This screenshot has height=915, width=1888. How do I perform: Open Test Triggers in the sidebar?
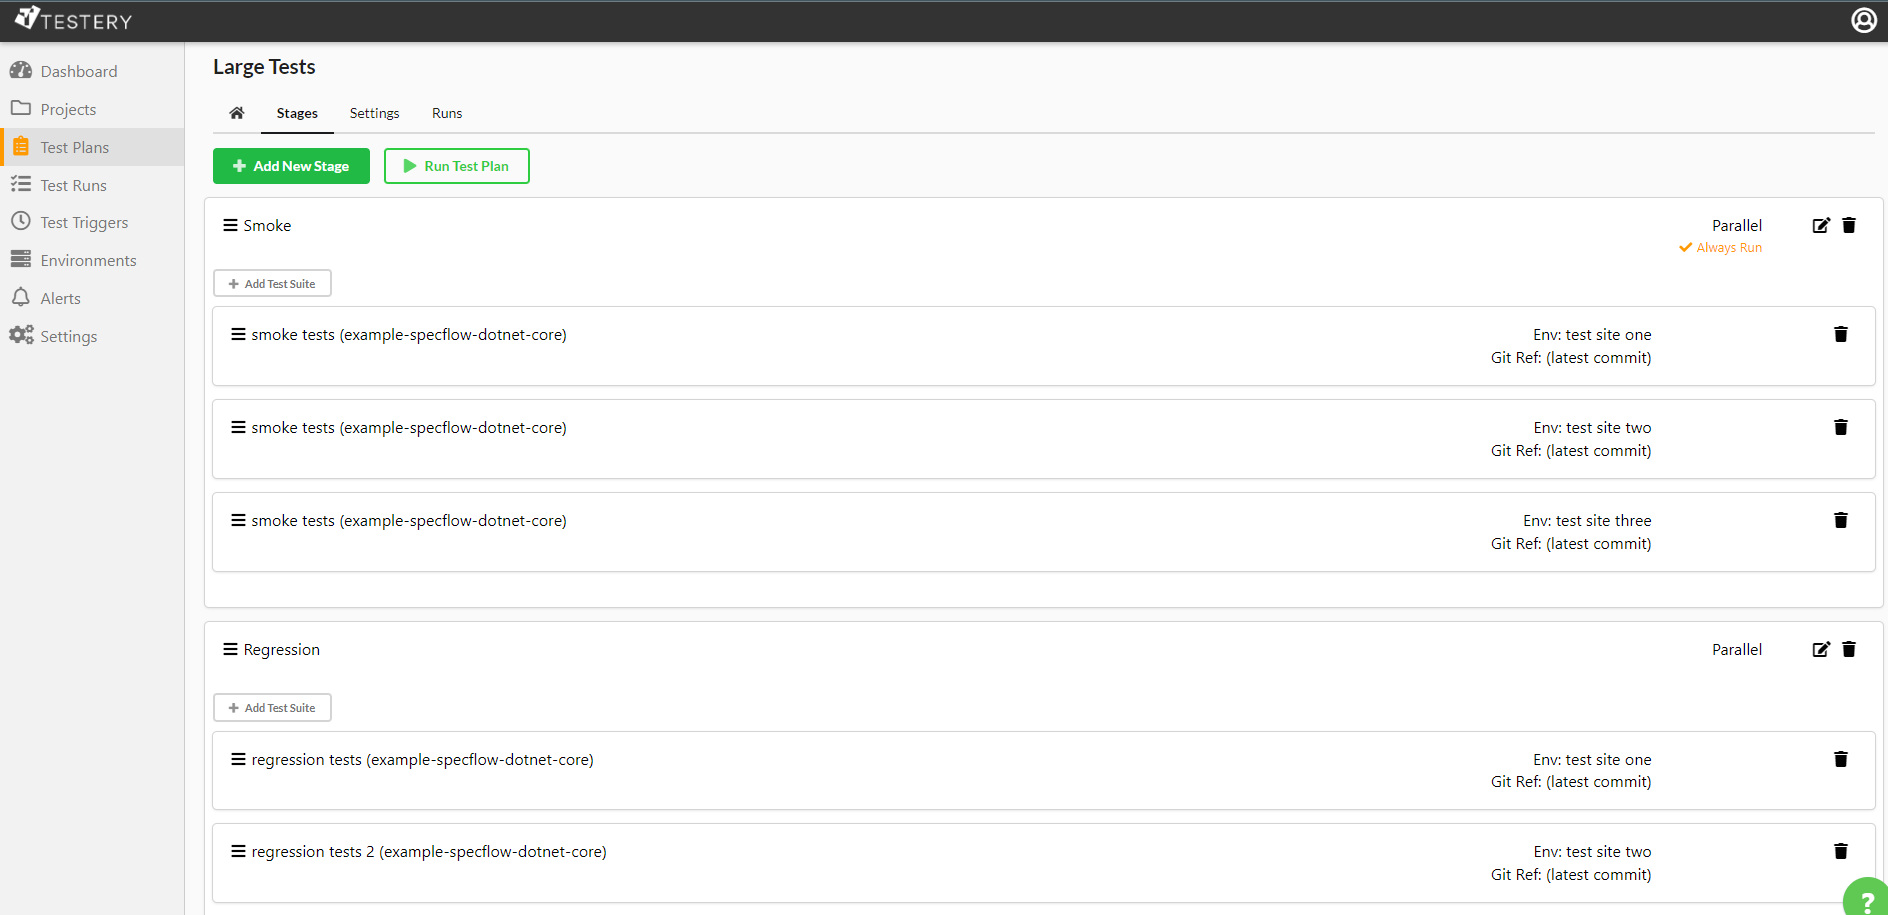point(85,221)
